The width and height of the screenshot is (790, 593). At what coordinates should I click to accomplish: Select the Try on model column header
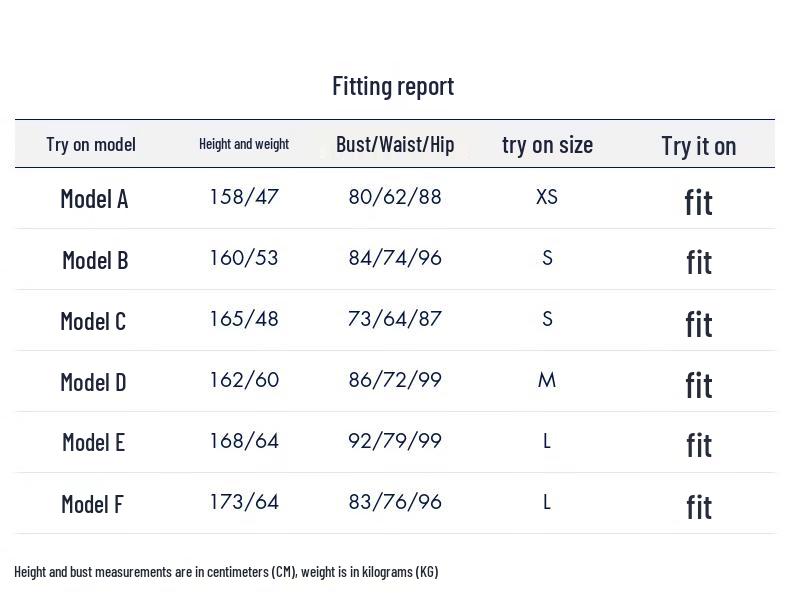coord(91,144)
